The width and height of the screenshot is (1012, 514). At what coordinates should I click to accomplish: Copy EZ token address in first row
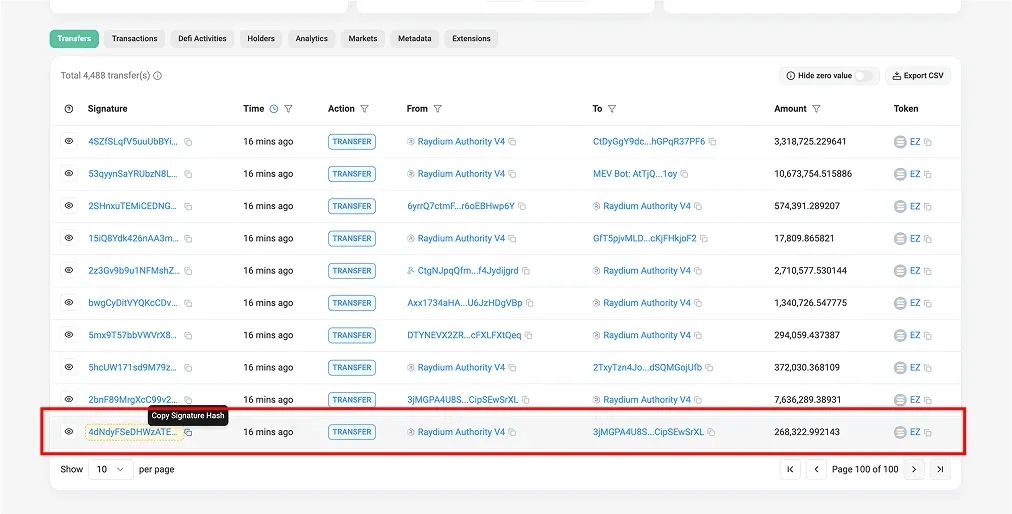[927, 142]
